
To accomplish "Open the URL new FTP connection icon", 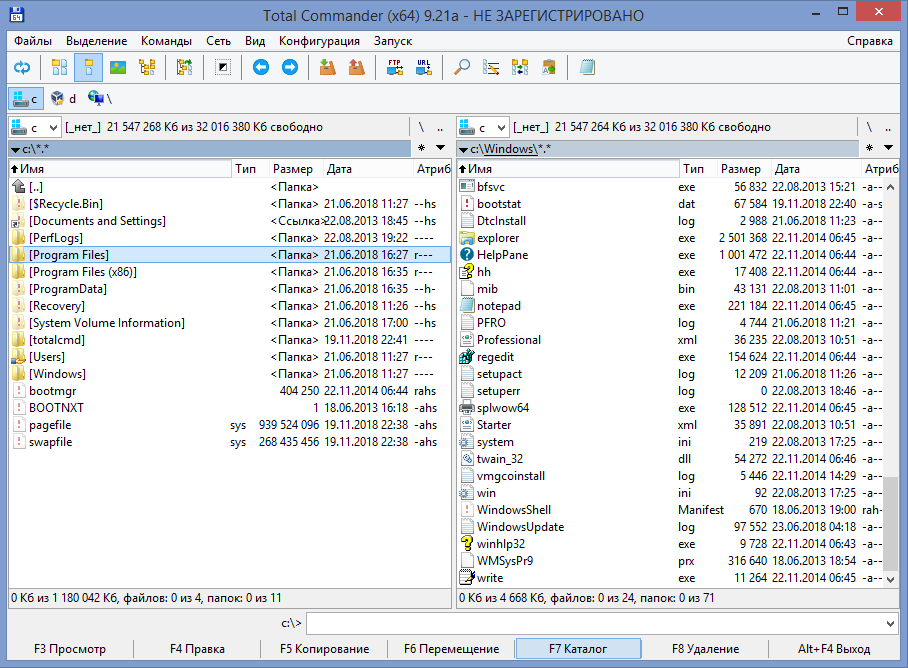I will [424, 68].
